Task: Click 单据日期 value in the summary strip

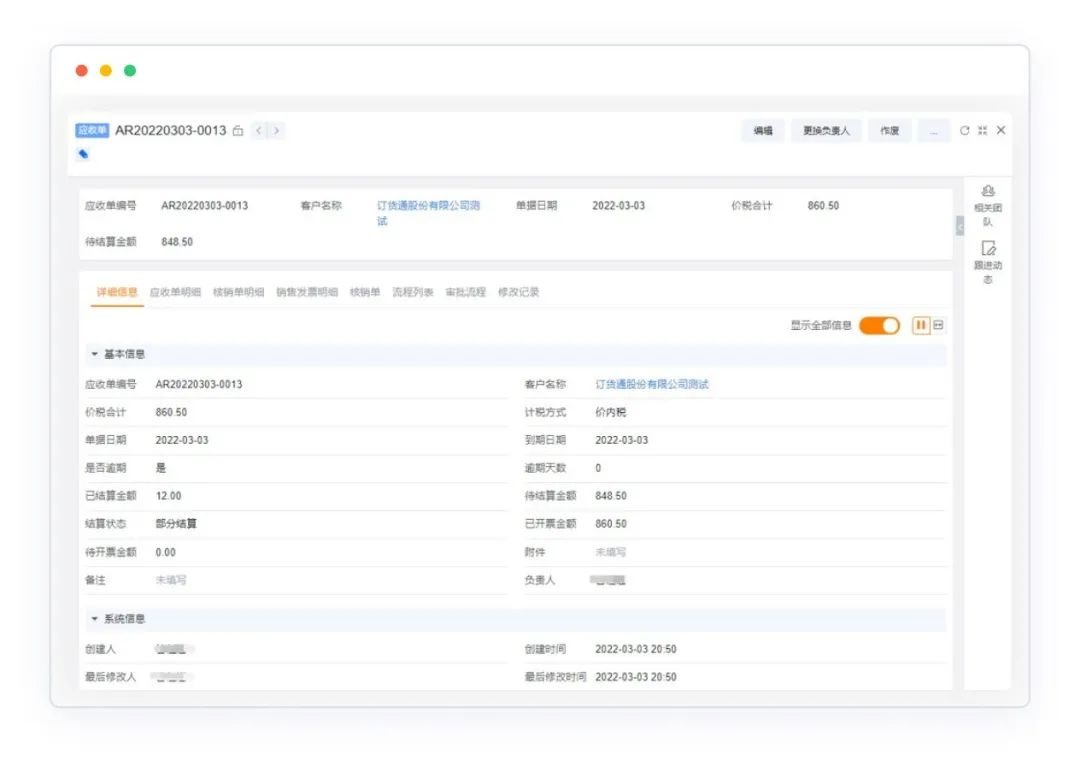Action: (x=619, y=205)
